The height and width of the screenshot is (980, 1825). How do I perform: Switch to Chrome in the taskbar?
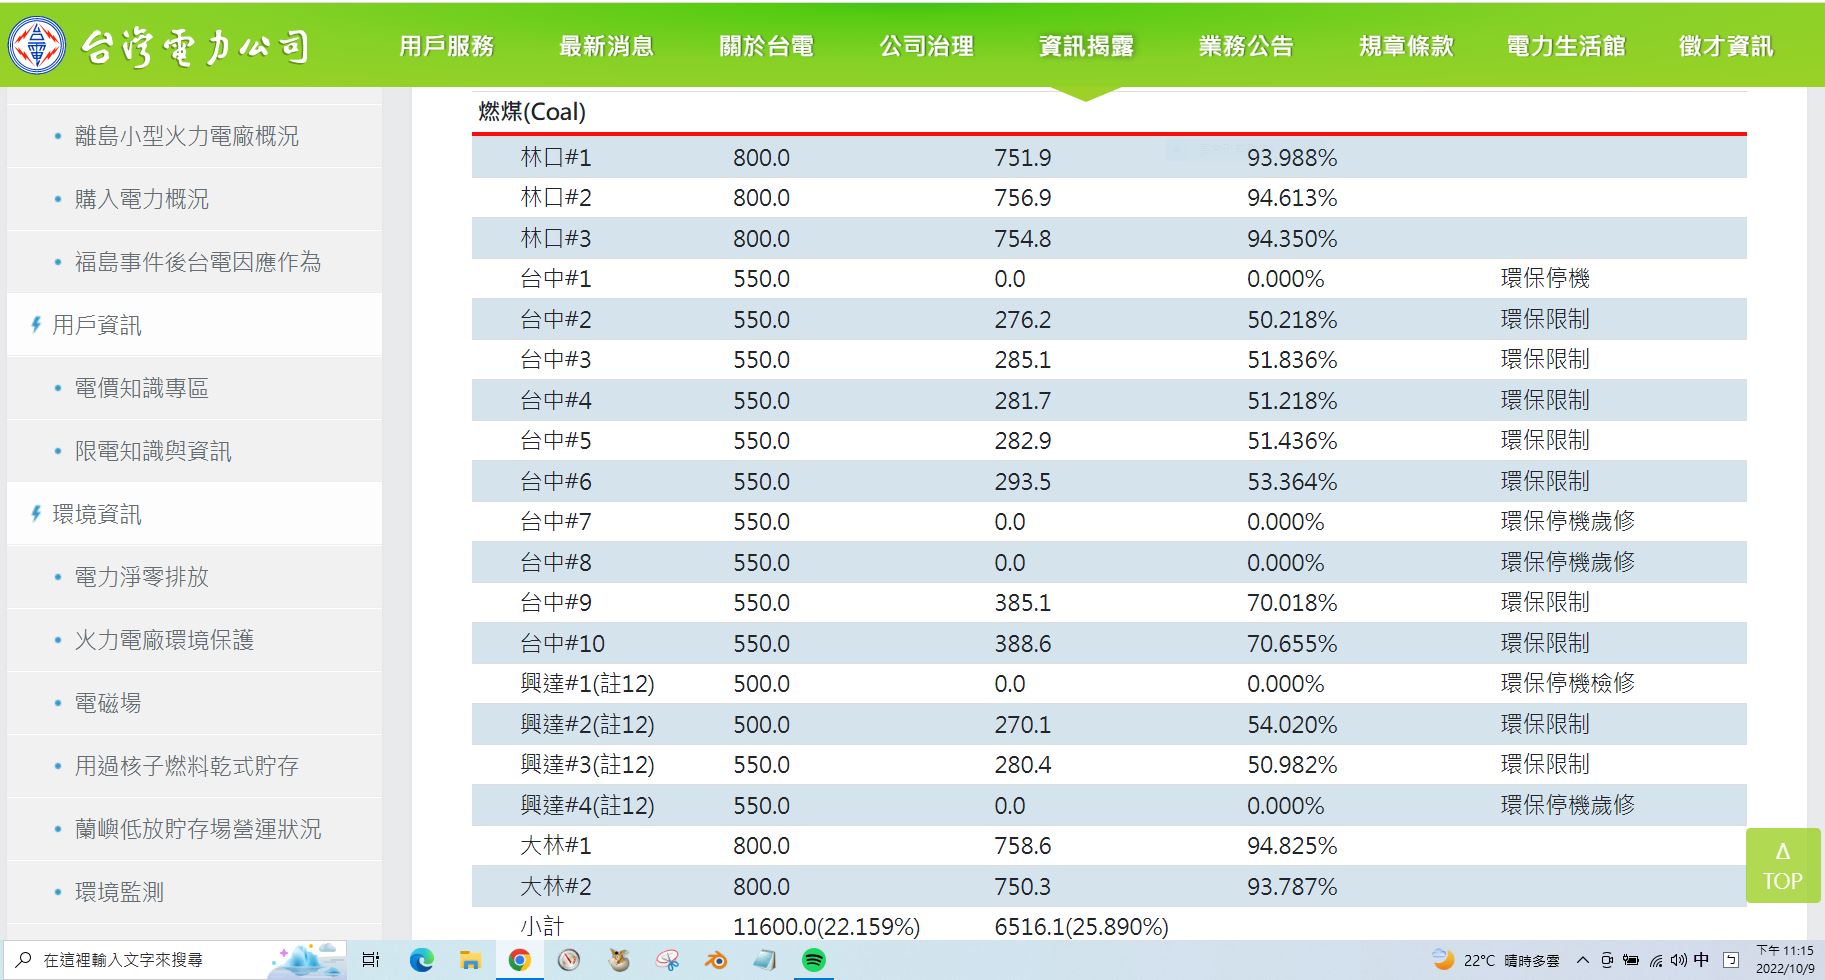click(519, 960)
